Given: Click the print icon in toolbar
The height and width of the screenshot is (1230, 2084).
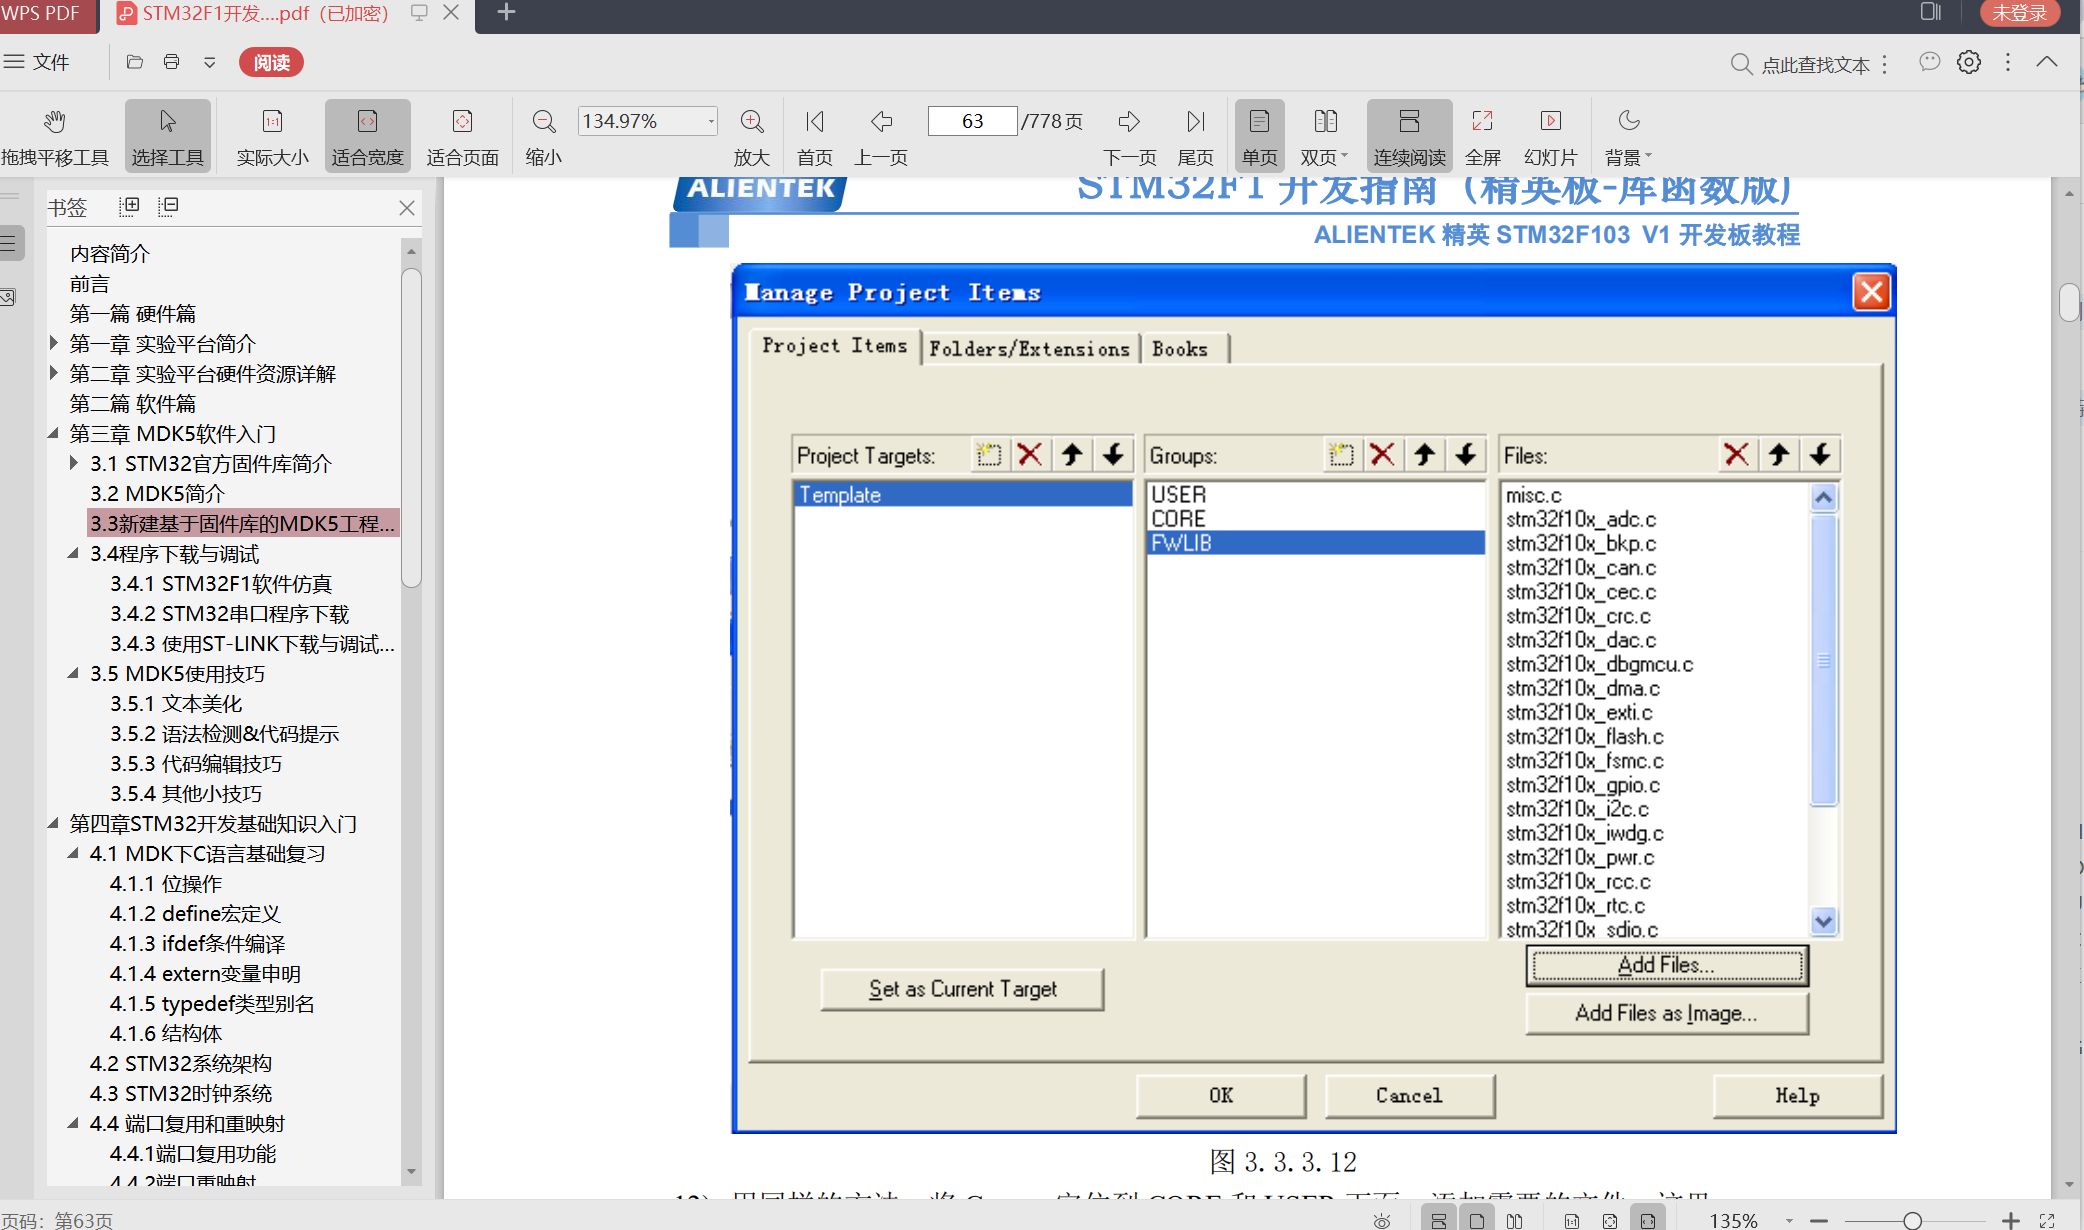Looking at the screenshot, I should click(172, 62).
